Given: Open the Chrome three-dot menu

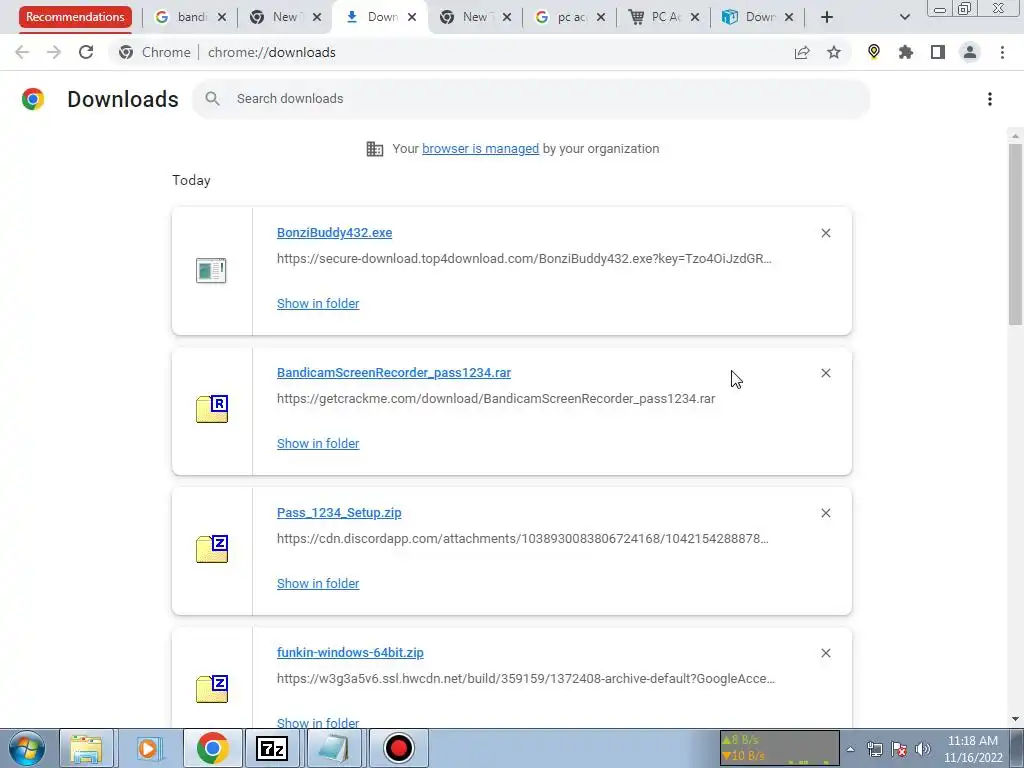Looking at the screenshot, I should point(1002,52).
